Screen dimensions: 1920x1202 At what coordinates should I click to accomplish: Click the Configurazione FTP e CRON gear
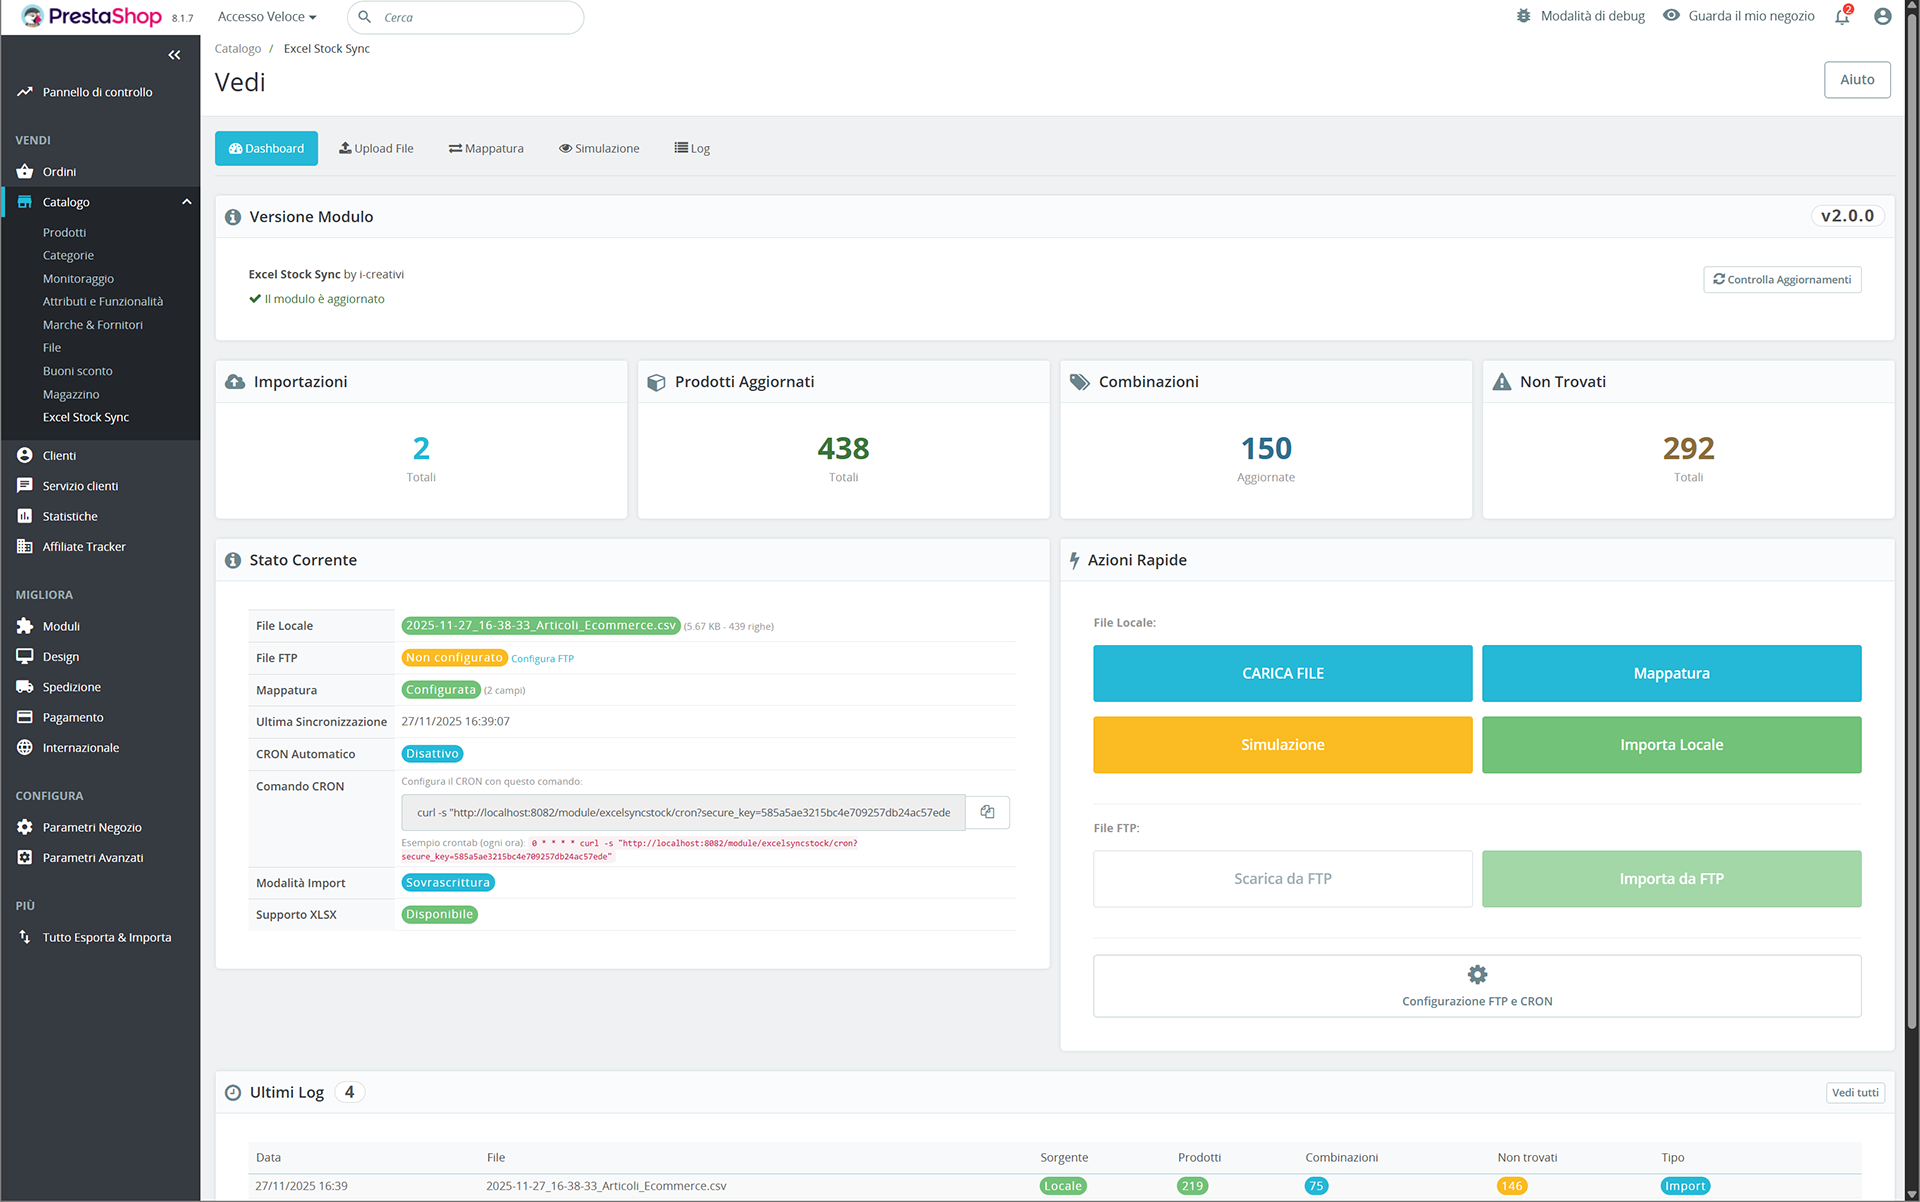1477,974
